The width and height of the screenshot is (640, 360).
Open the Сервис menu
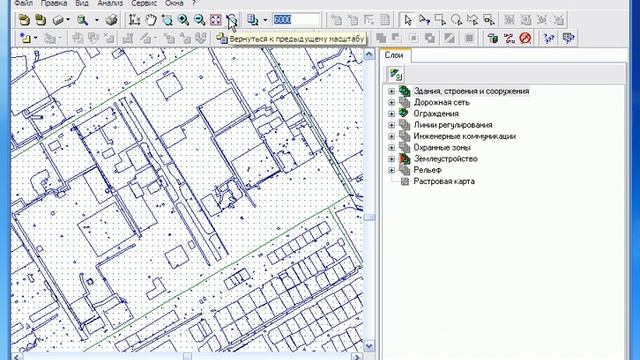click(x=144, y=3)
